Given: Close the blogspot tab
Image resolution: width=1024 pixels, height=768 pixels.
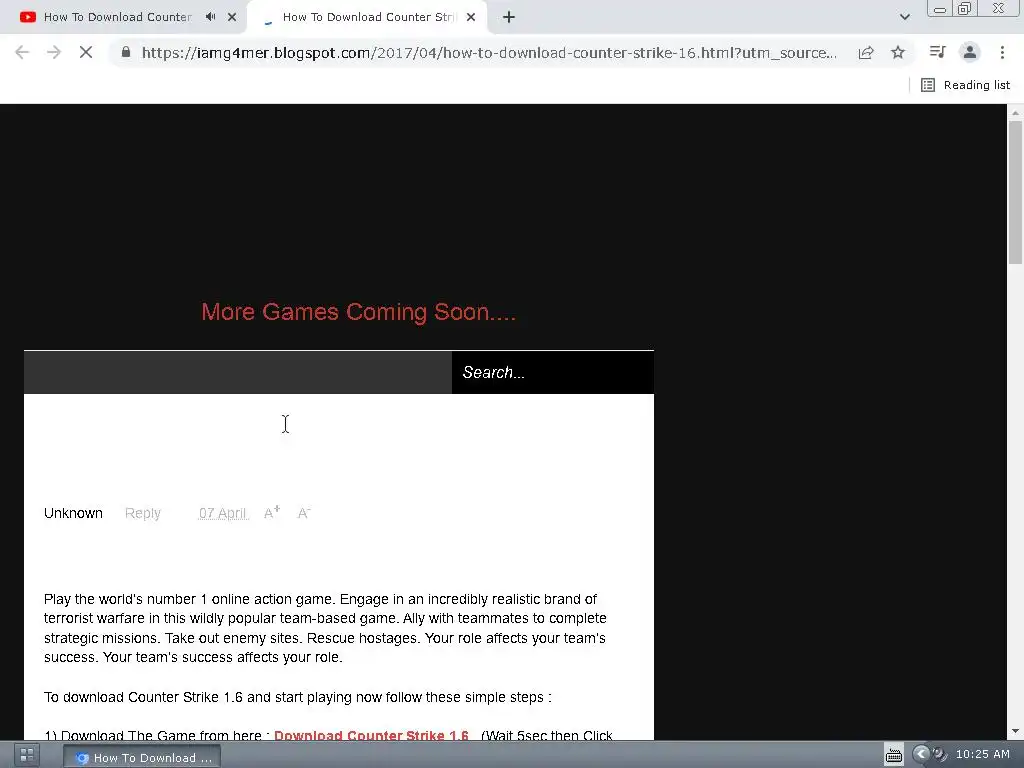Looking at the screenshot, I should point(471,17).
